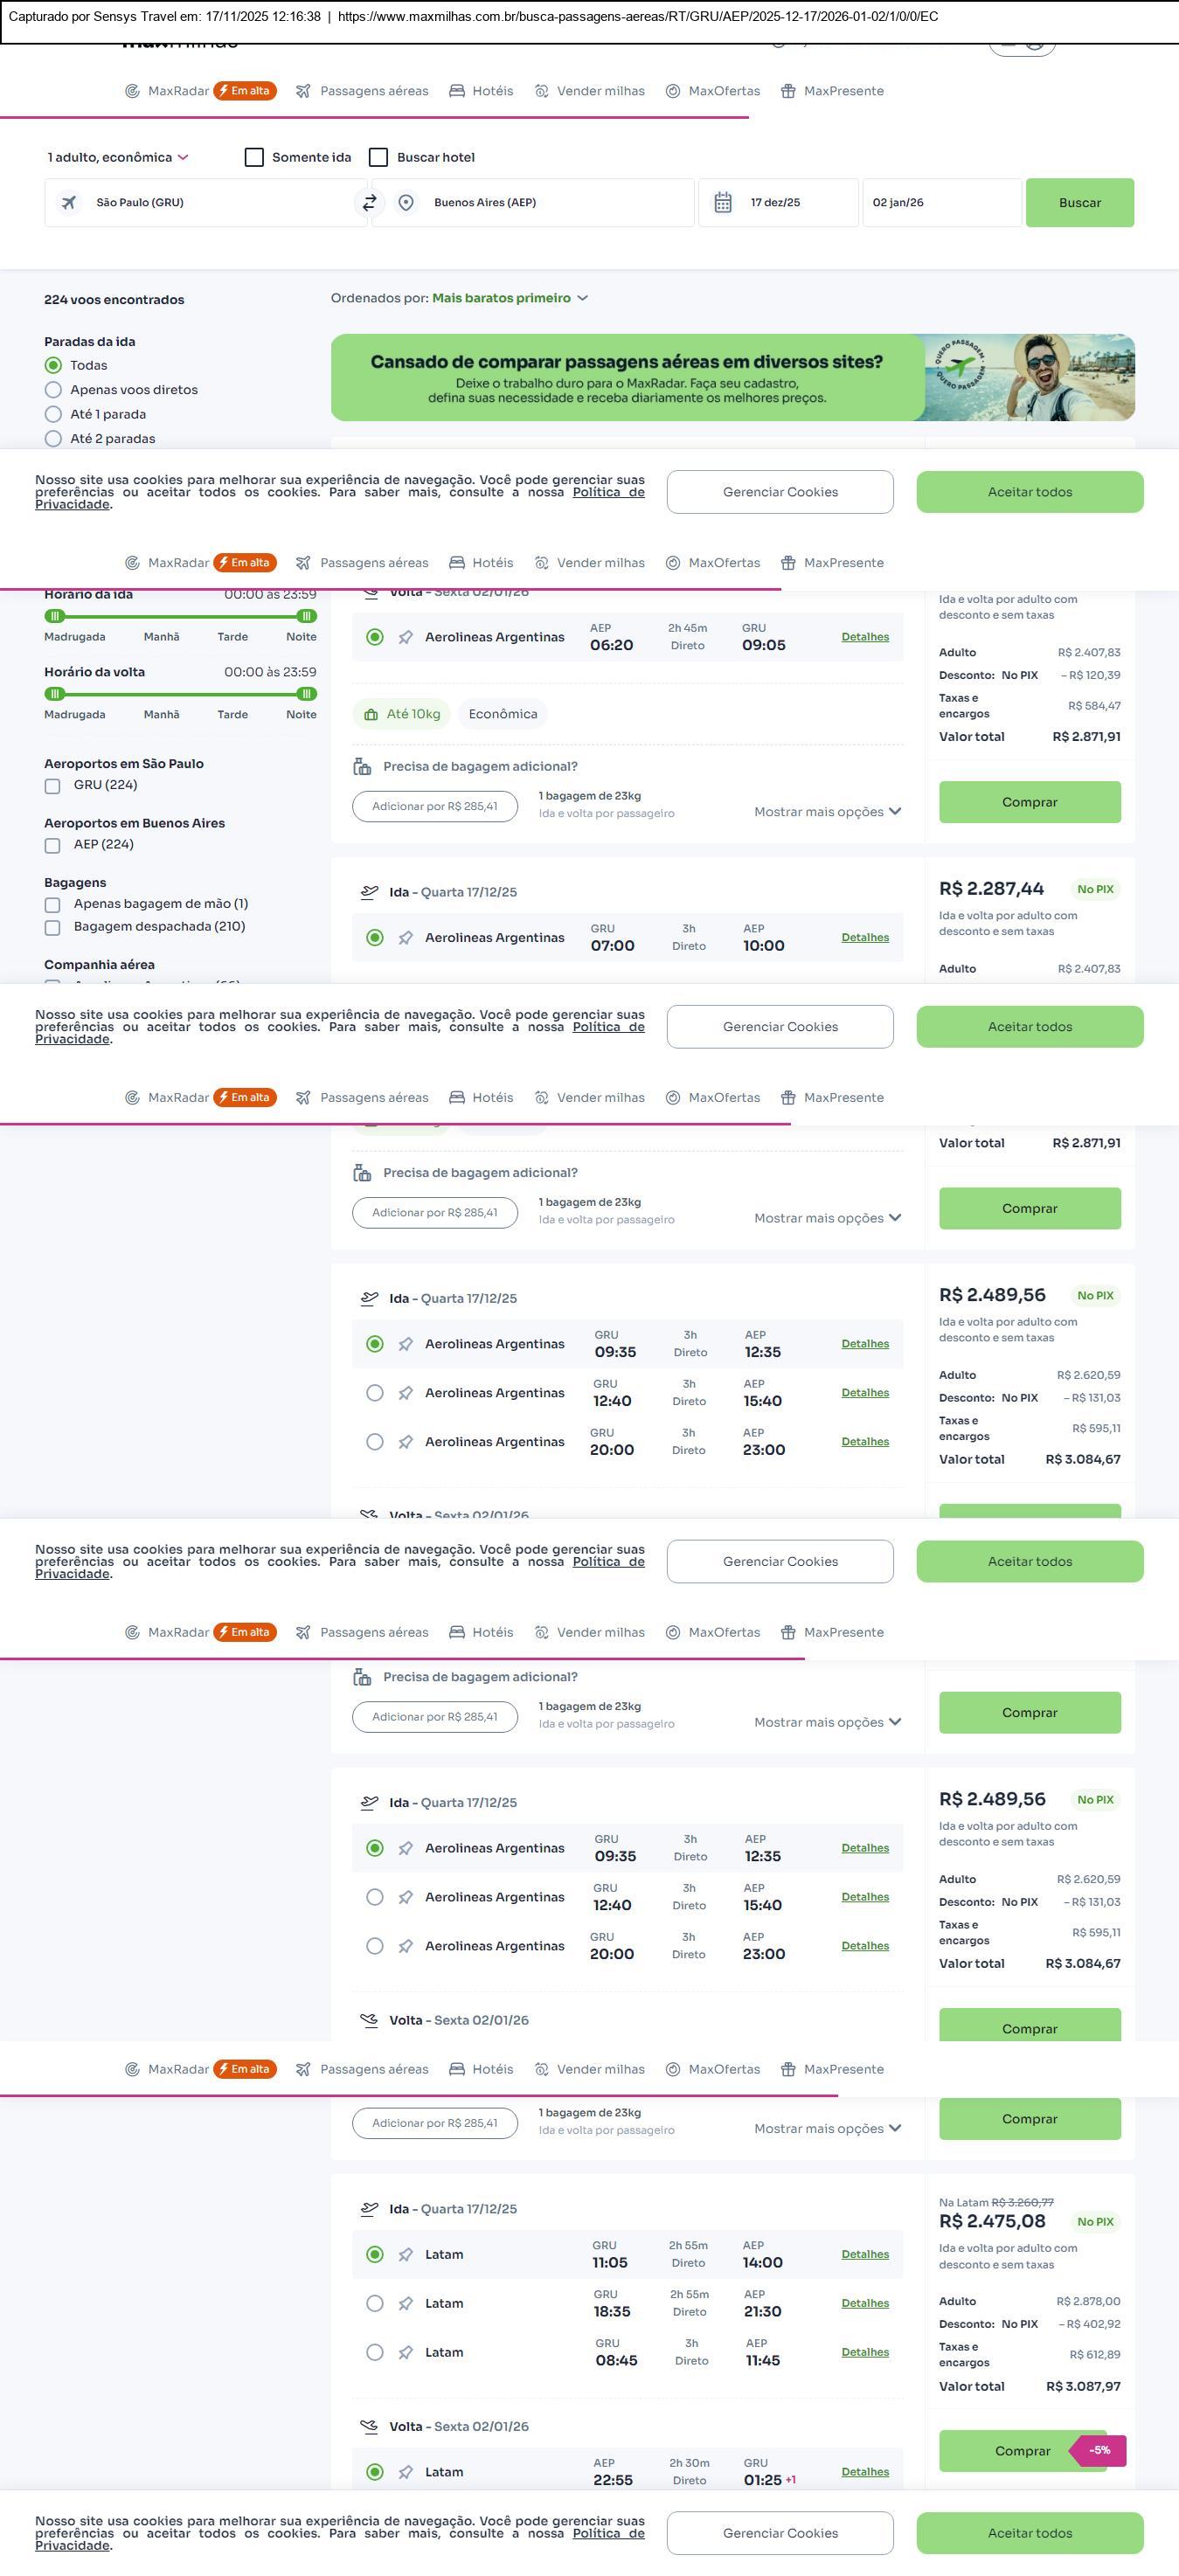The width and height of the screenshot is (1179, 2576).
Task: Click the luggage icon on the Até 10kg tag
Action: tap(371, 714)
